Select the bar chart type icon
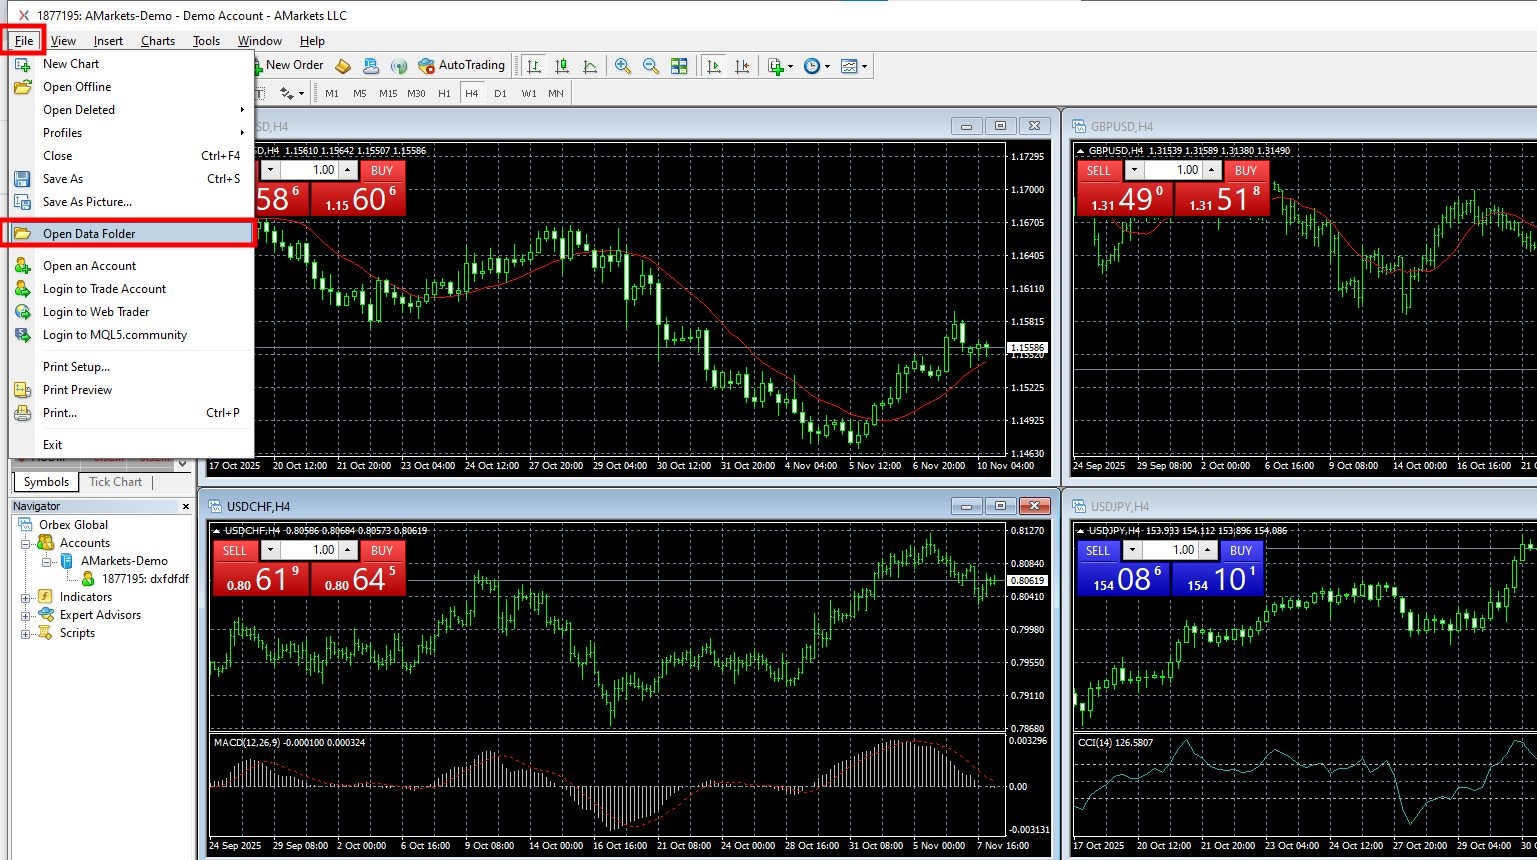This screenshot has height=860, width=1537. [x=534, y=66]
